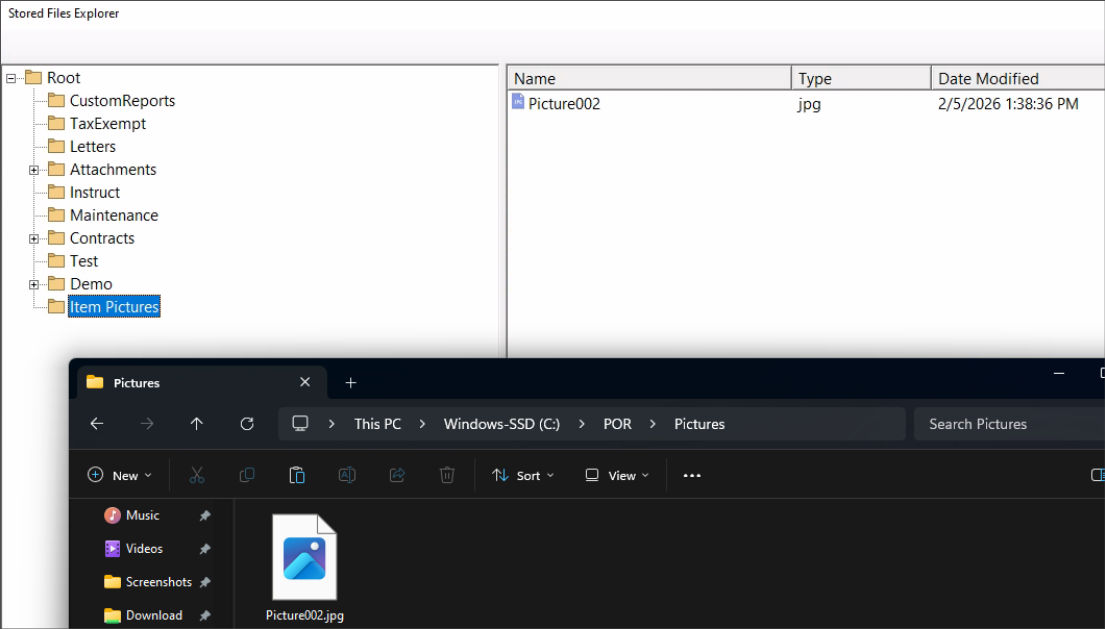The height and width of the screenshot is (629, 1105).
Task: Select the CustomReports folder in tree
Action: point(122,101)
